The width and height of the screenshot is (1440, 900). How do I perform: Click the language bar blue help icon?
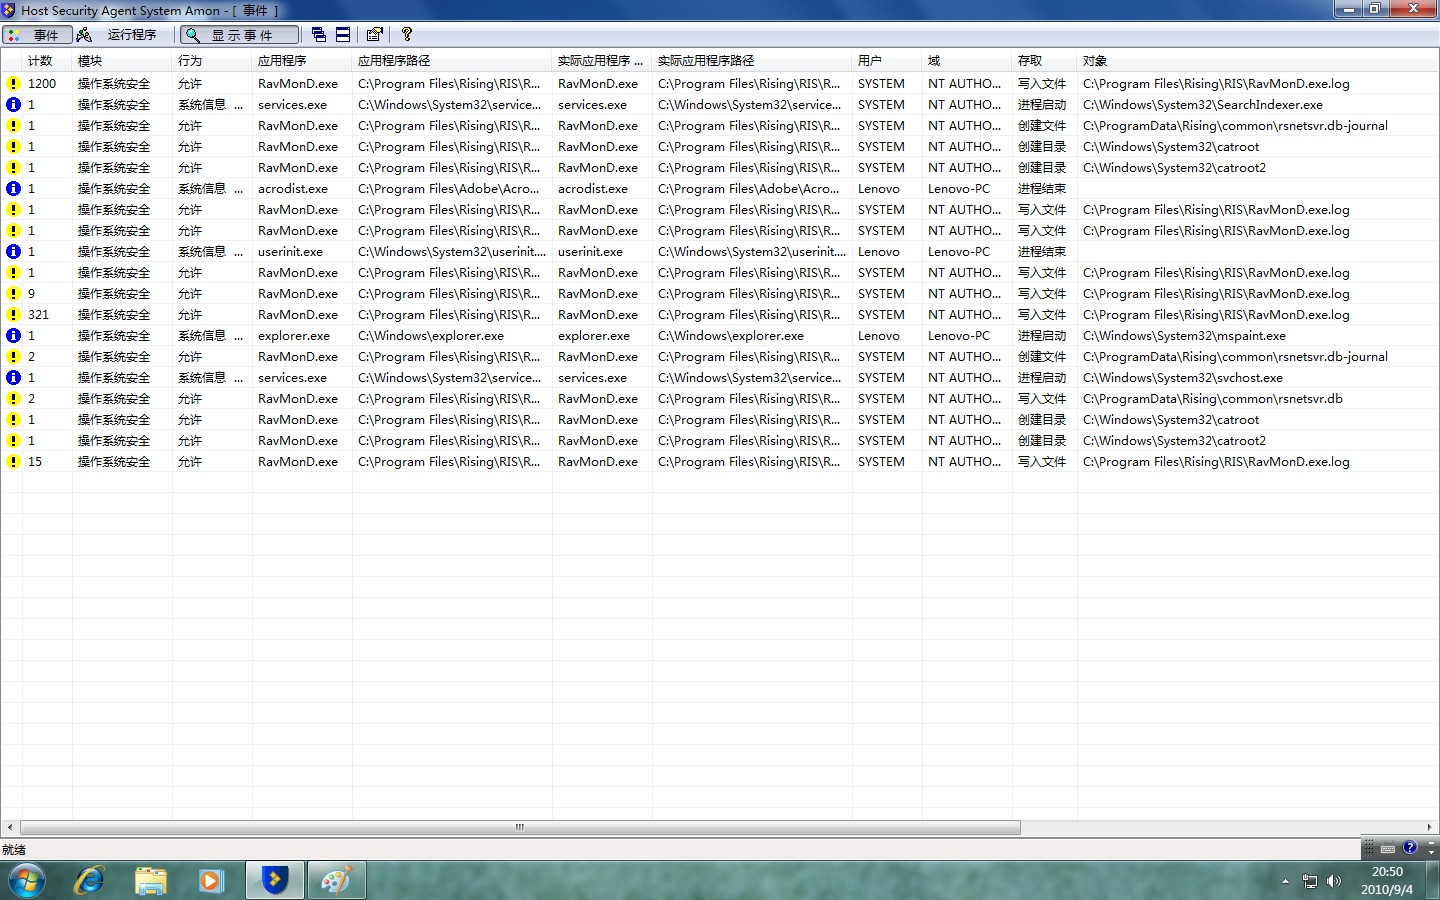1410,848
